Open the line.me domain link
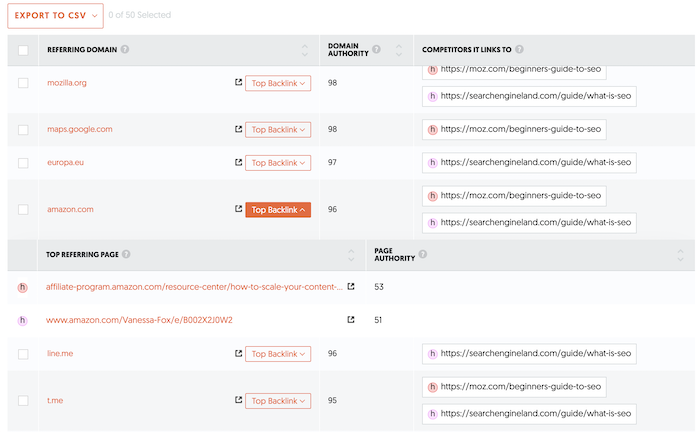This screenshot has width=700, height=432. point(60,353)
